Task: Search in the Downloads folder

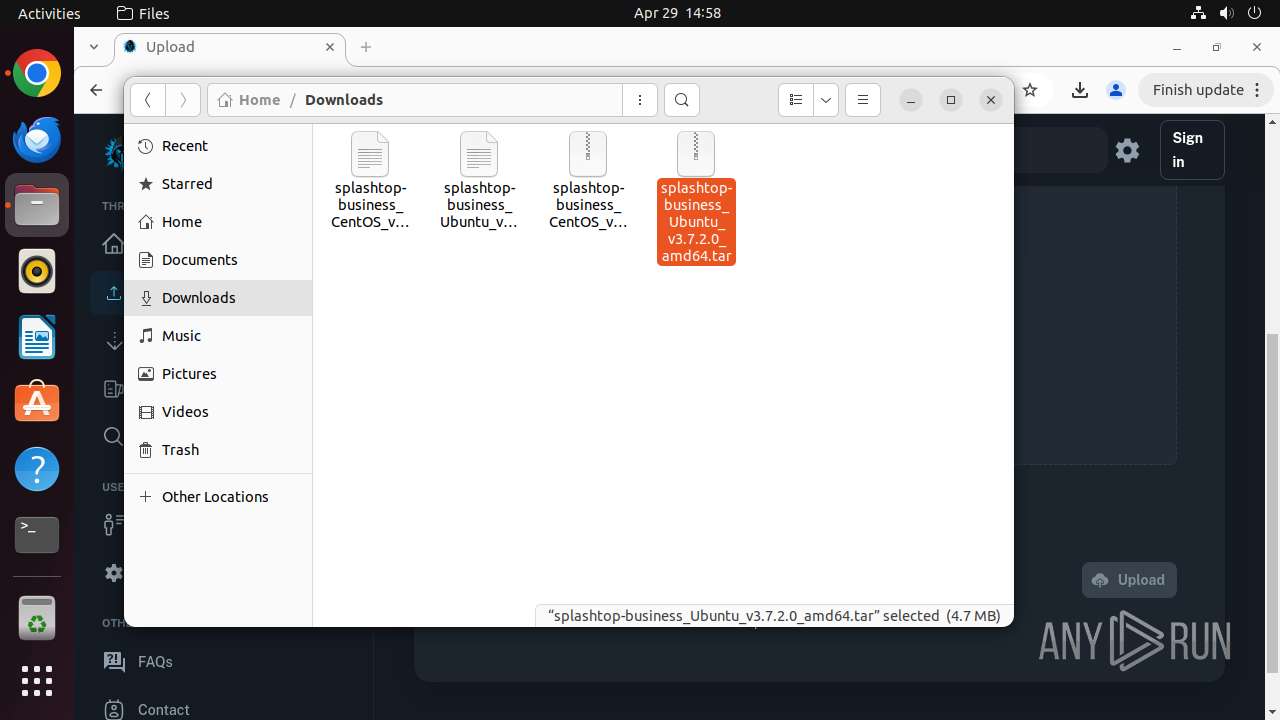Action: 682,100
